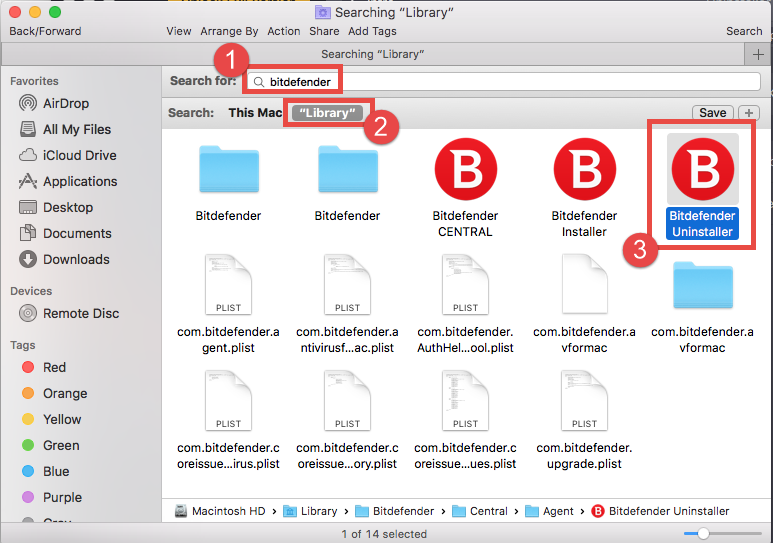
Task: Add a new Finder tab
Action: pos(758,54)
